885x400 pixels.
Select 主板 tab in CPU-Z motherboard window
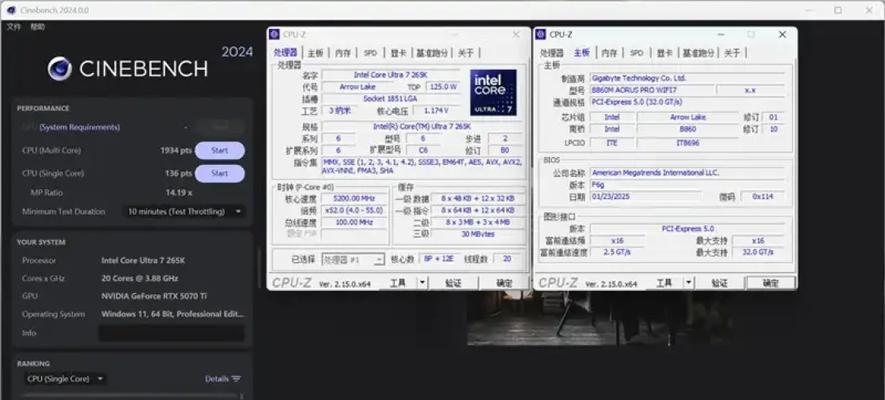pyautogui.click(x=581, y=52)
